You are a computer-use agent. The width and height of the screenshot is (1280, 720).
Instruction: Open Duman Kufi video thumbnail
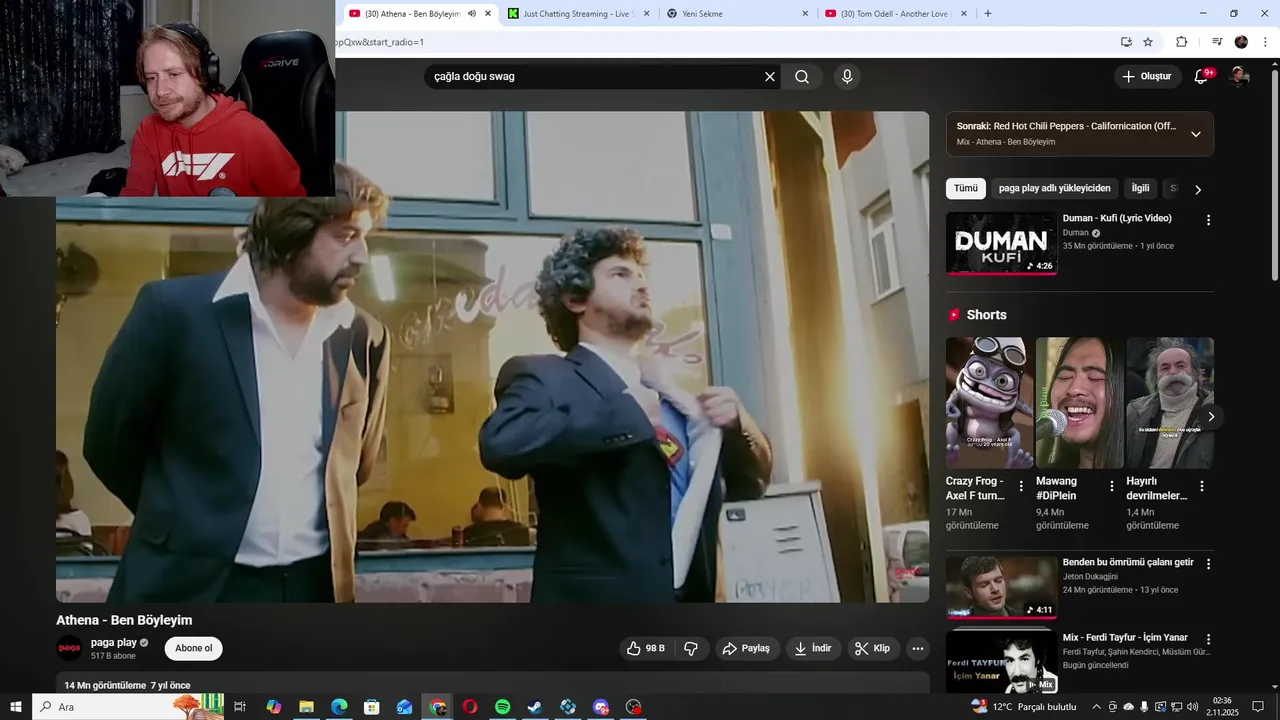pyautogui.click(x=1001, y=243)
